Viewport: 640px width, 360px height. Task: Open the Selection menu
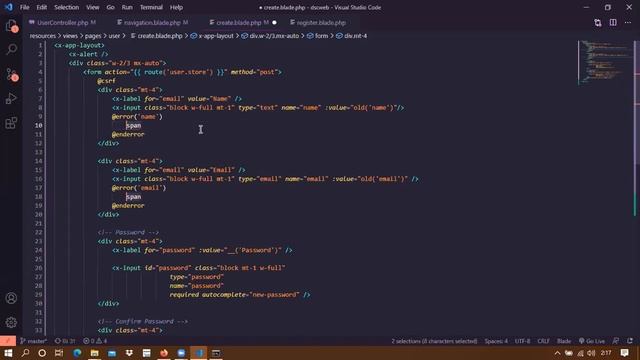pos(67,7)
